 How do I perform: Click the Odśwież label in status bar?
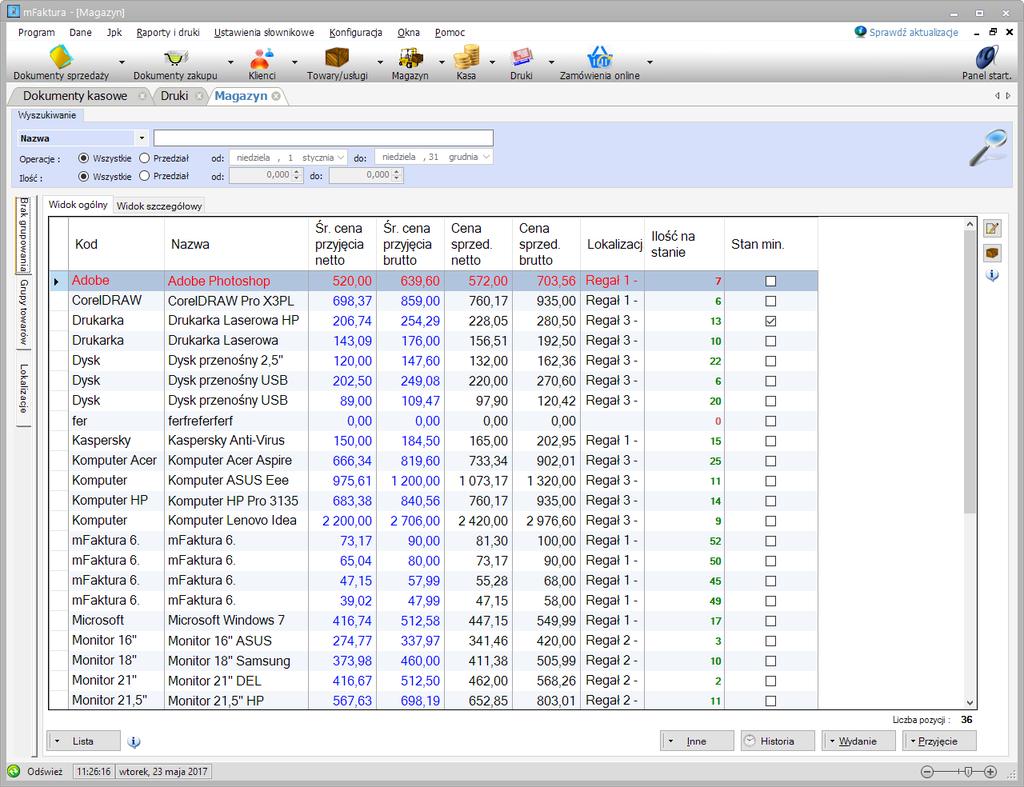[45, 771]
